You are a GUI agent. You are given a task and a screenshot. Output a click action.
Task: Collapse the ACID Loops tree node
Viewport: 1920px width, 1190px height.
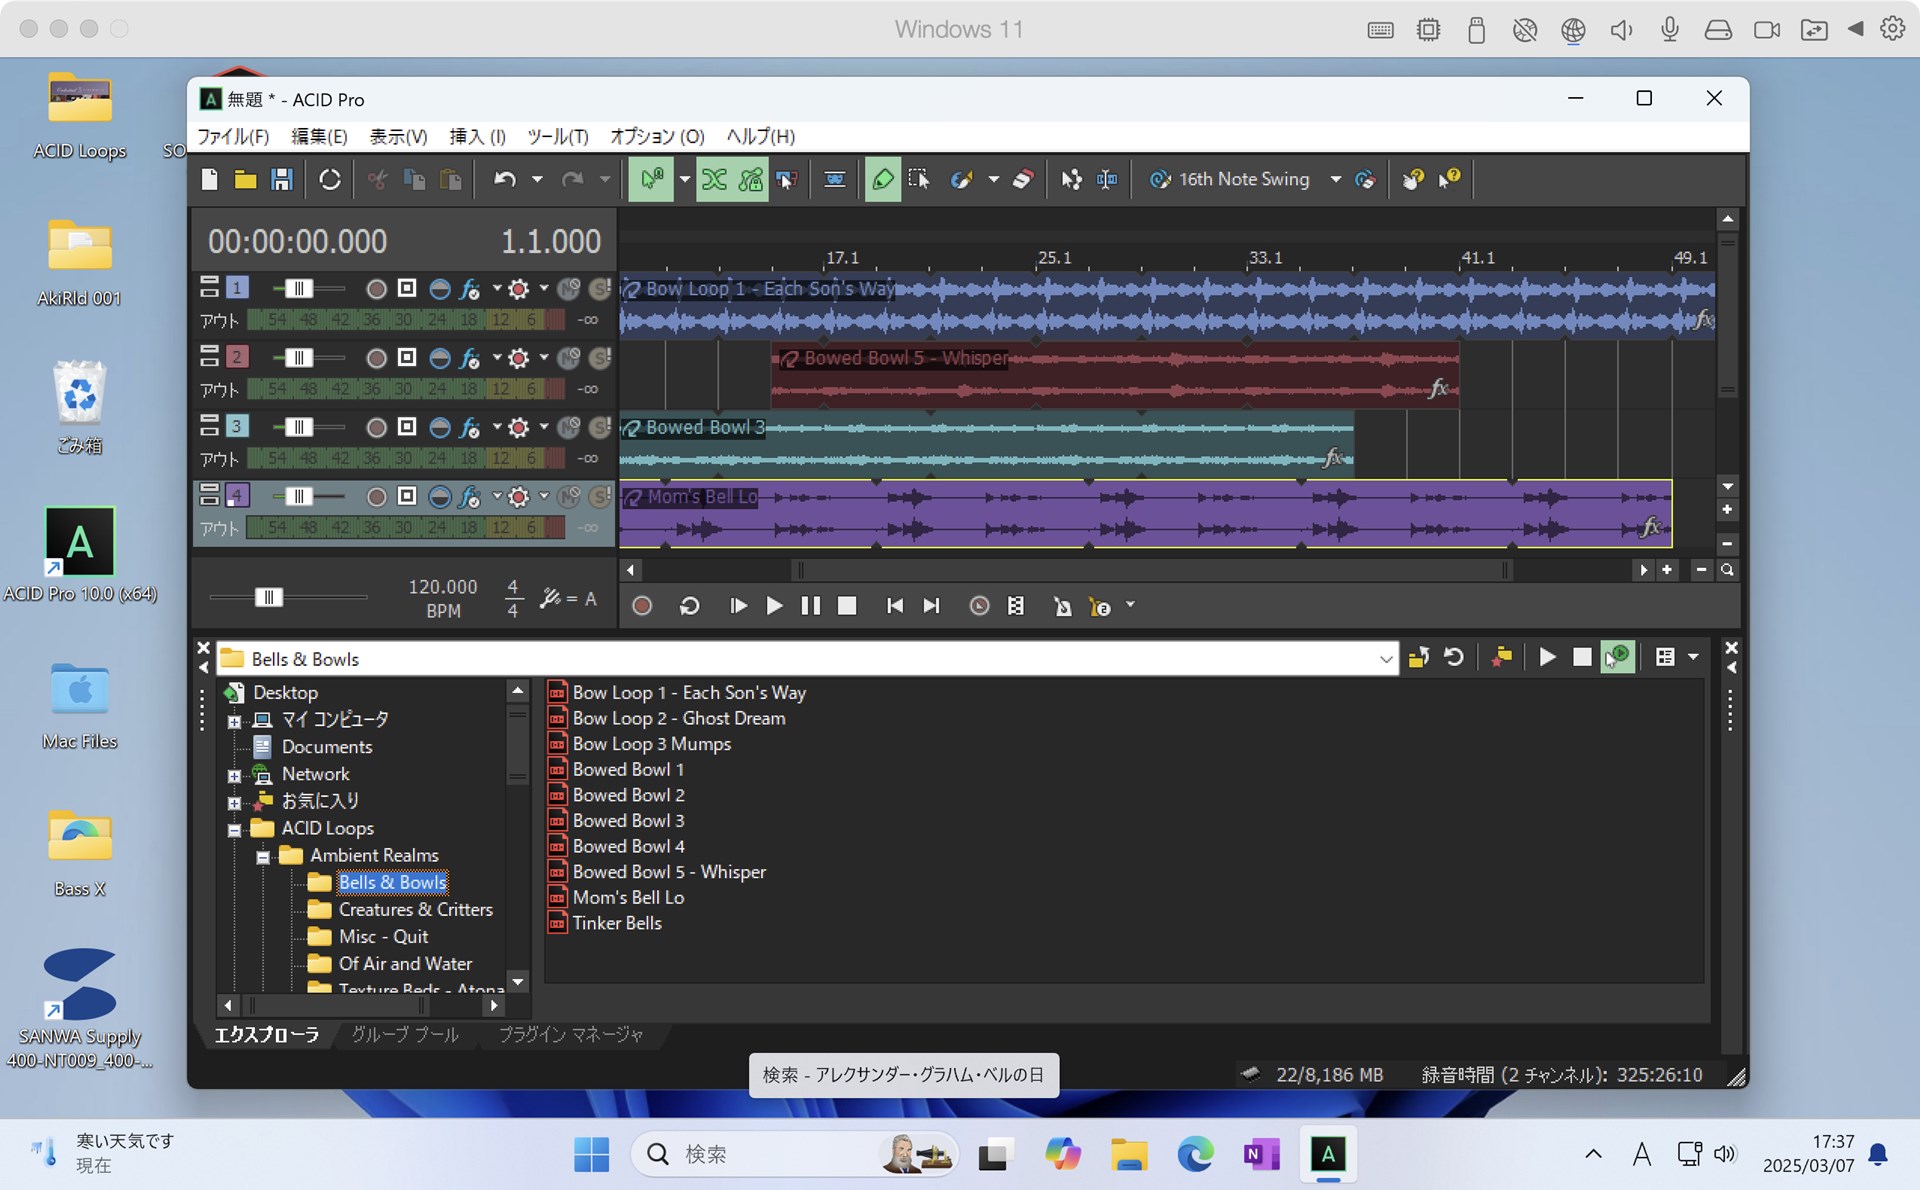click(x=234, y=830)
